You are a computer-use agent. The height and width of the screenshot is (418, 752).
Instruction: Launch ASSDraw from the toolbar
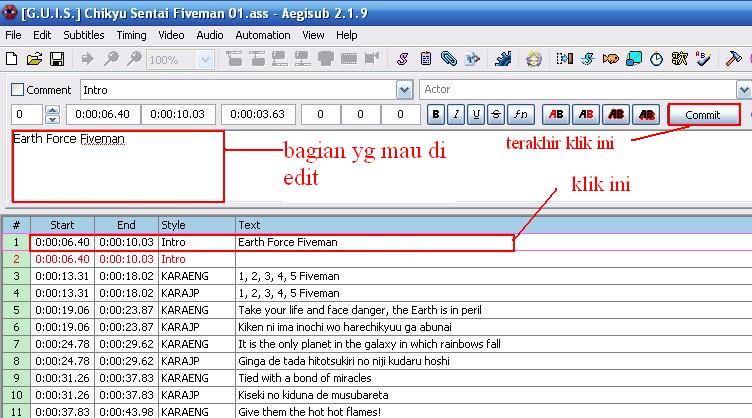coord(533,59)
